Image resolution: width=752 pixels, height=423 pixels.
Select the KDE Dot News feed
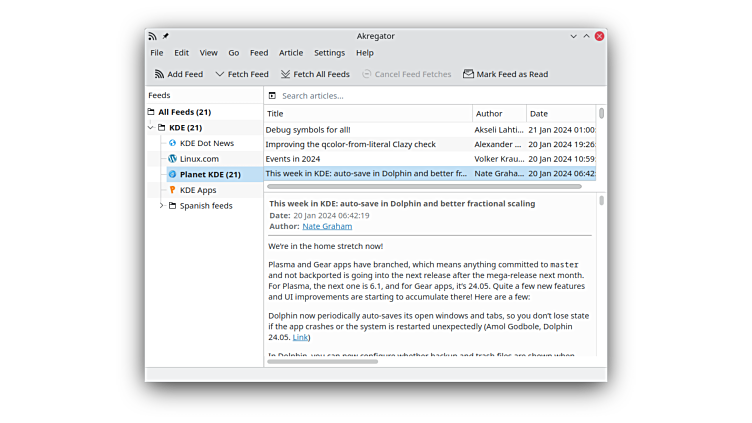(206, 143)
